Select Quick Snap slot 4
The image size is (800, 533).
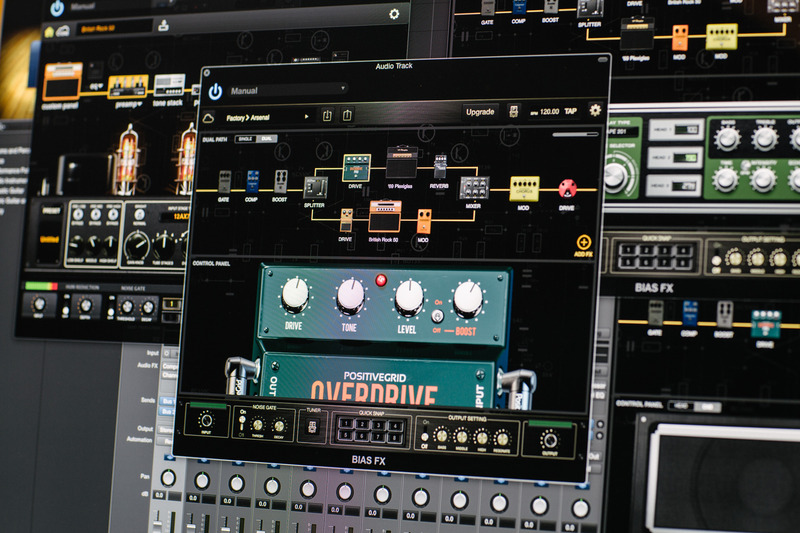[x=394, y=425]
